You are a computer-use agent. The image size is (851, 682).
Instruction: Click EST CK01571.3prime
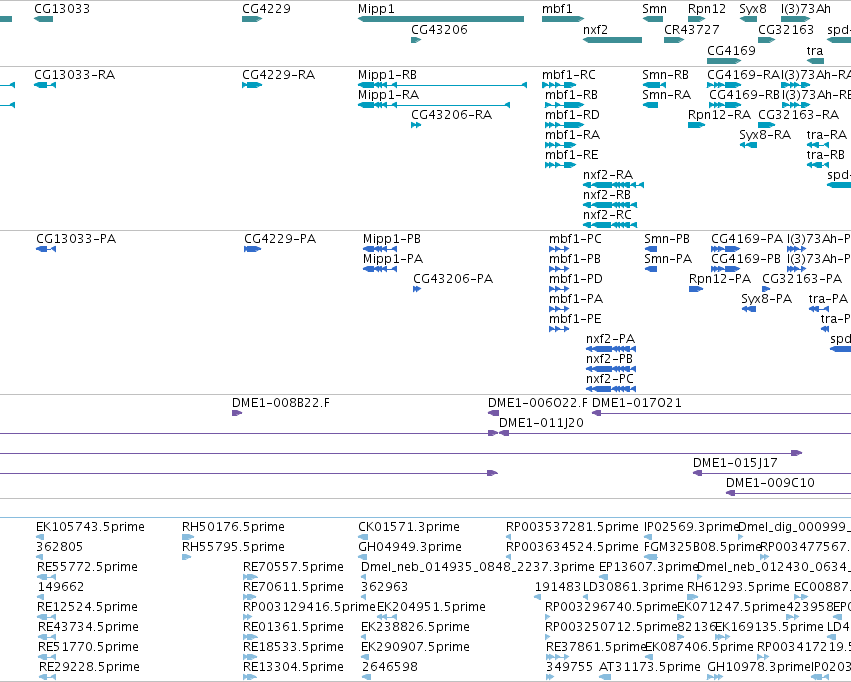pos(409,527)
